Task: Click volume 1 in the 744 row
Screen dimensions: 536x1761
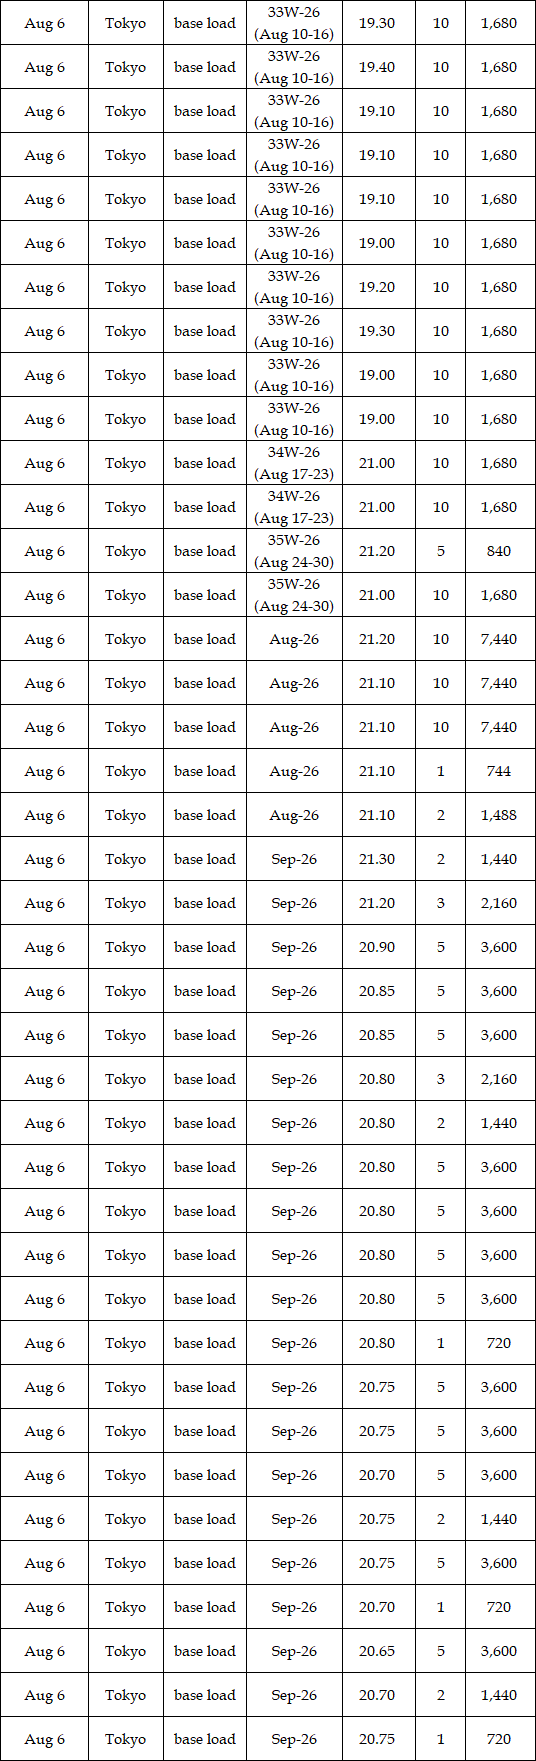Action: click(440, 771)
